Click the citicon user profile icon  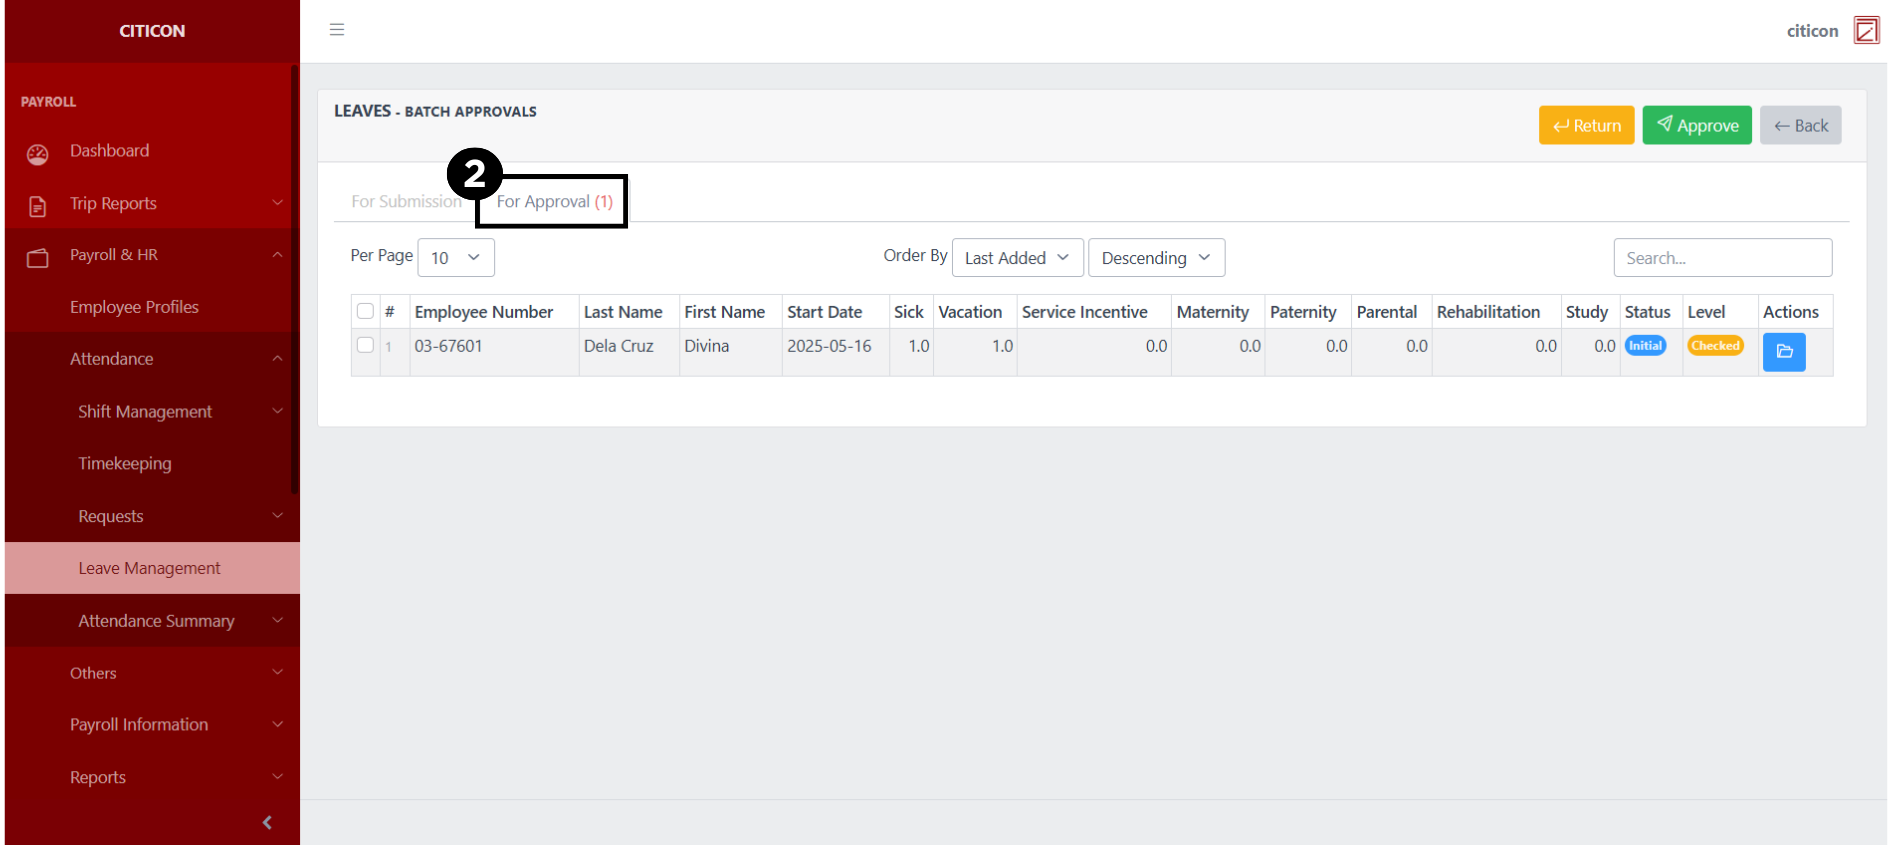click(1865, 30)
